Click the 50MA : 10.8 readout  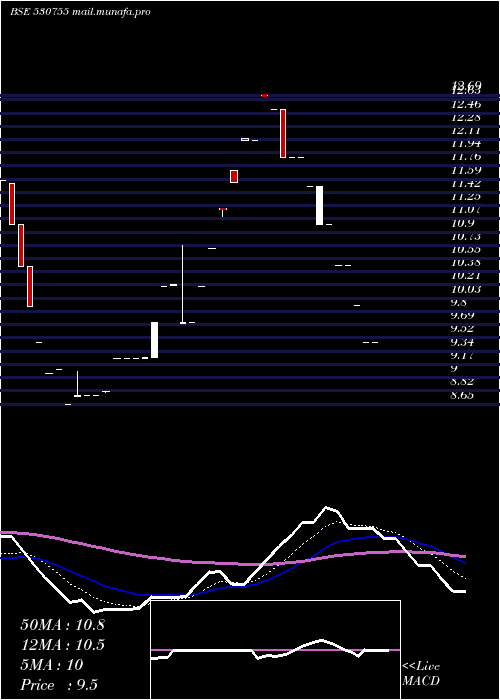coord(62,625)
